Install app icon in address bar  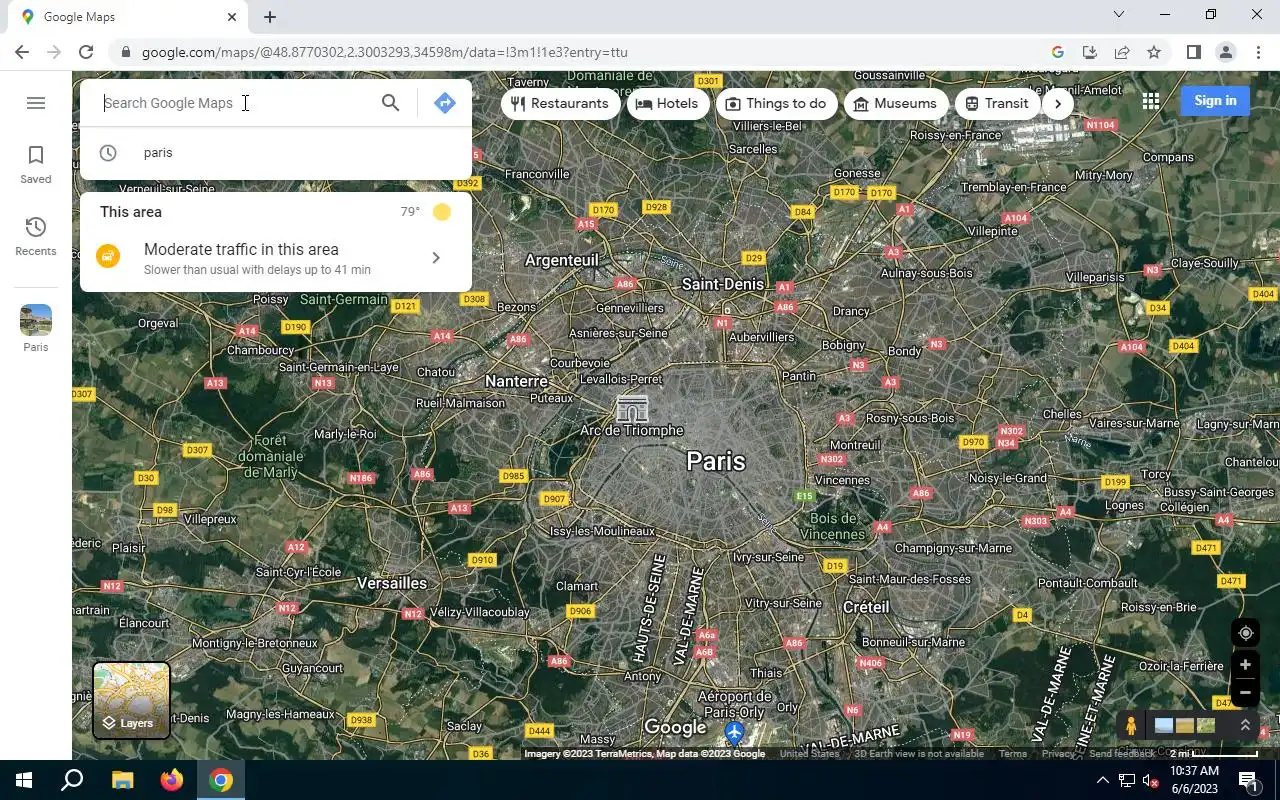pos(1090,52)
